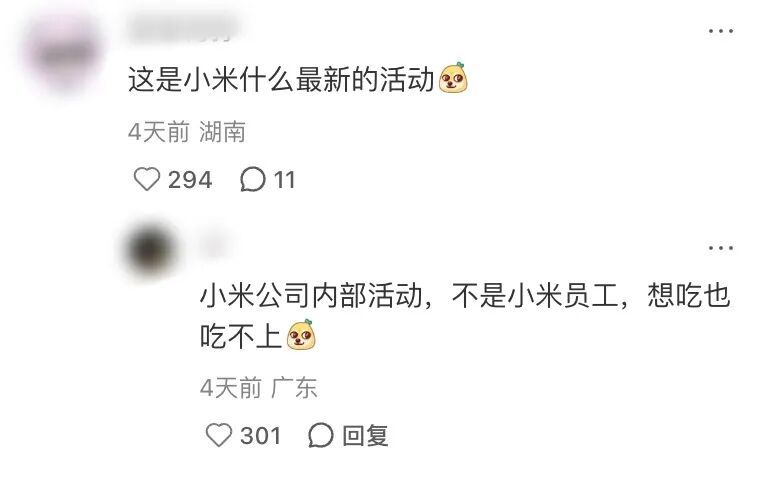Tap the 4天前 湖南 timestamp

[187, 132]
